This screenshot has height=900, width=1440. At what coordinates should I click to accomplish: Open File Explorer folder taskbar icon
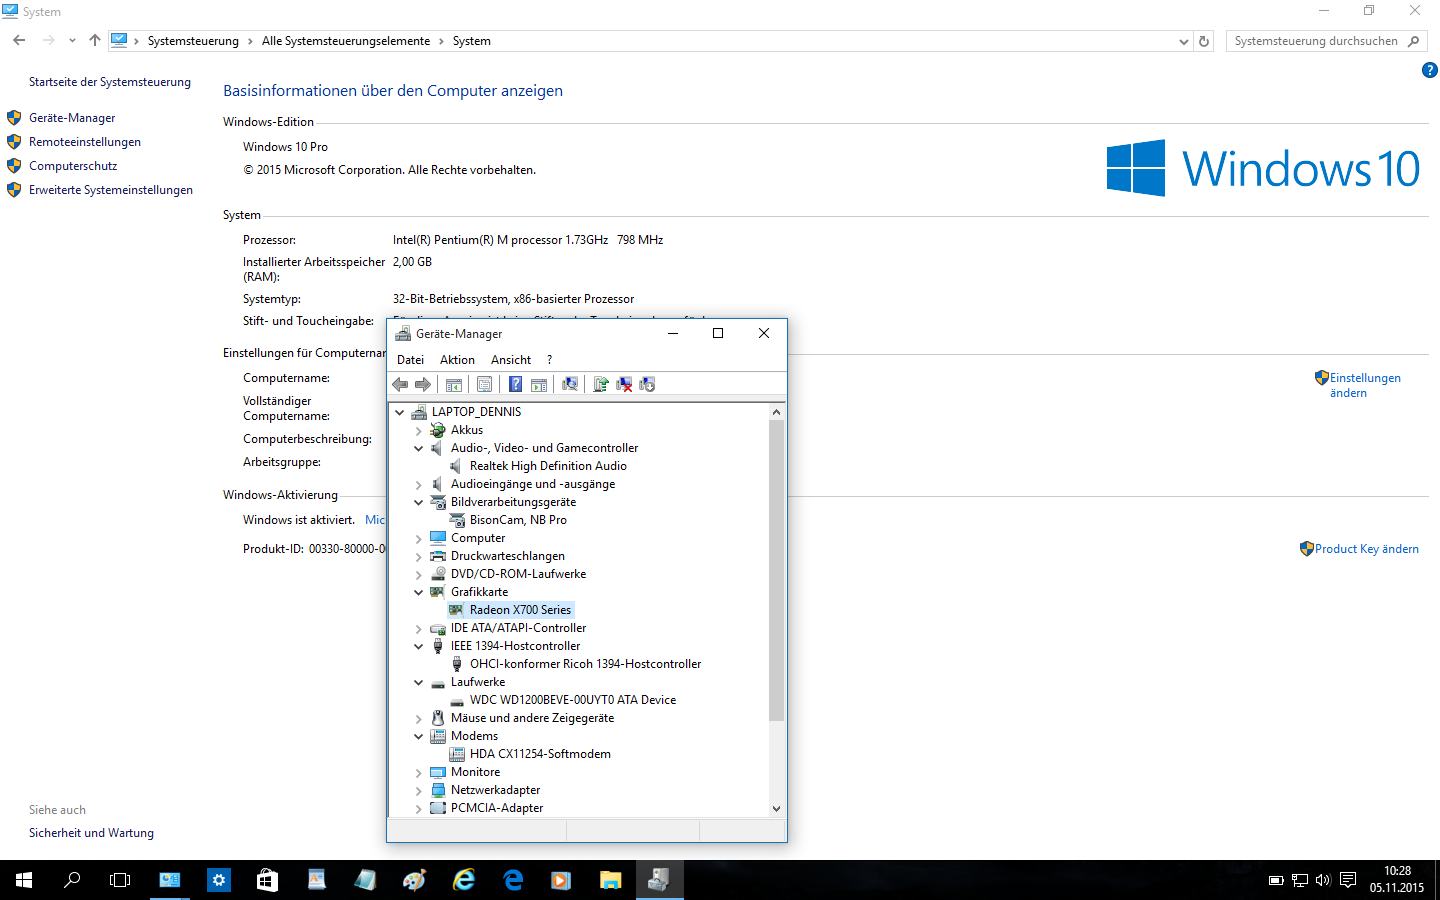pos(611,880)
